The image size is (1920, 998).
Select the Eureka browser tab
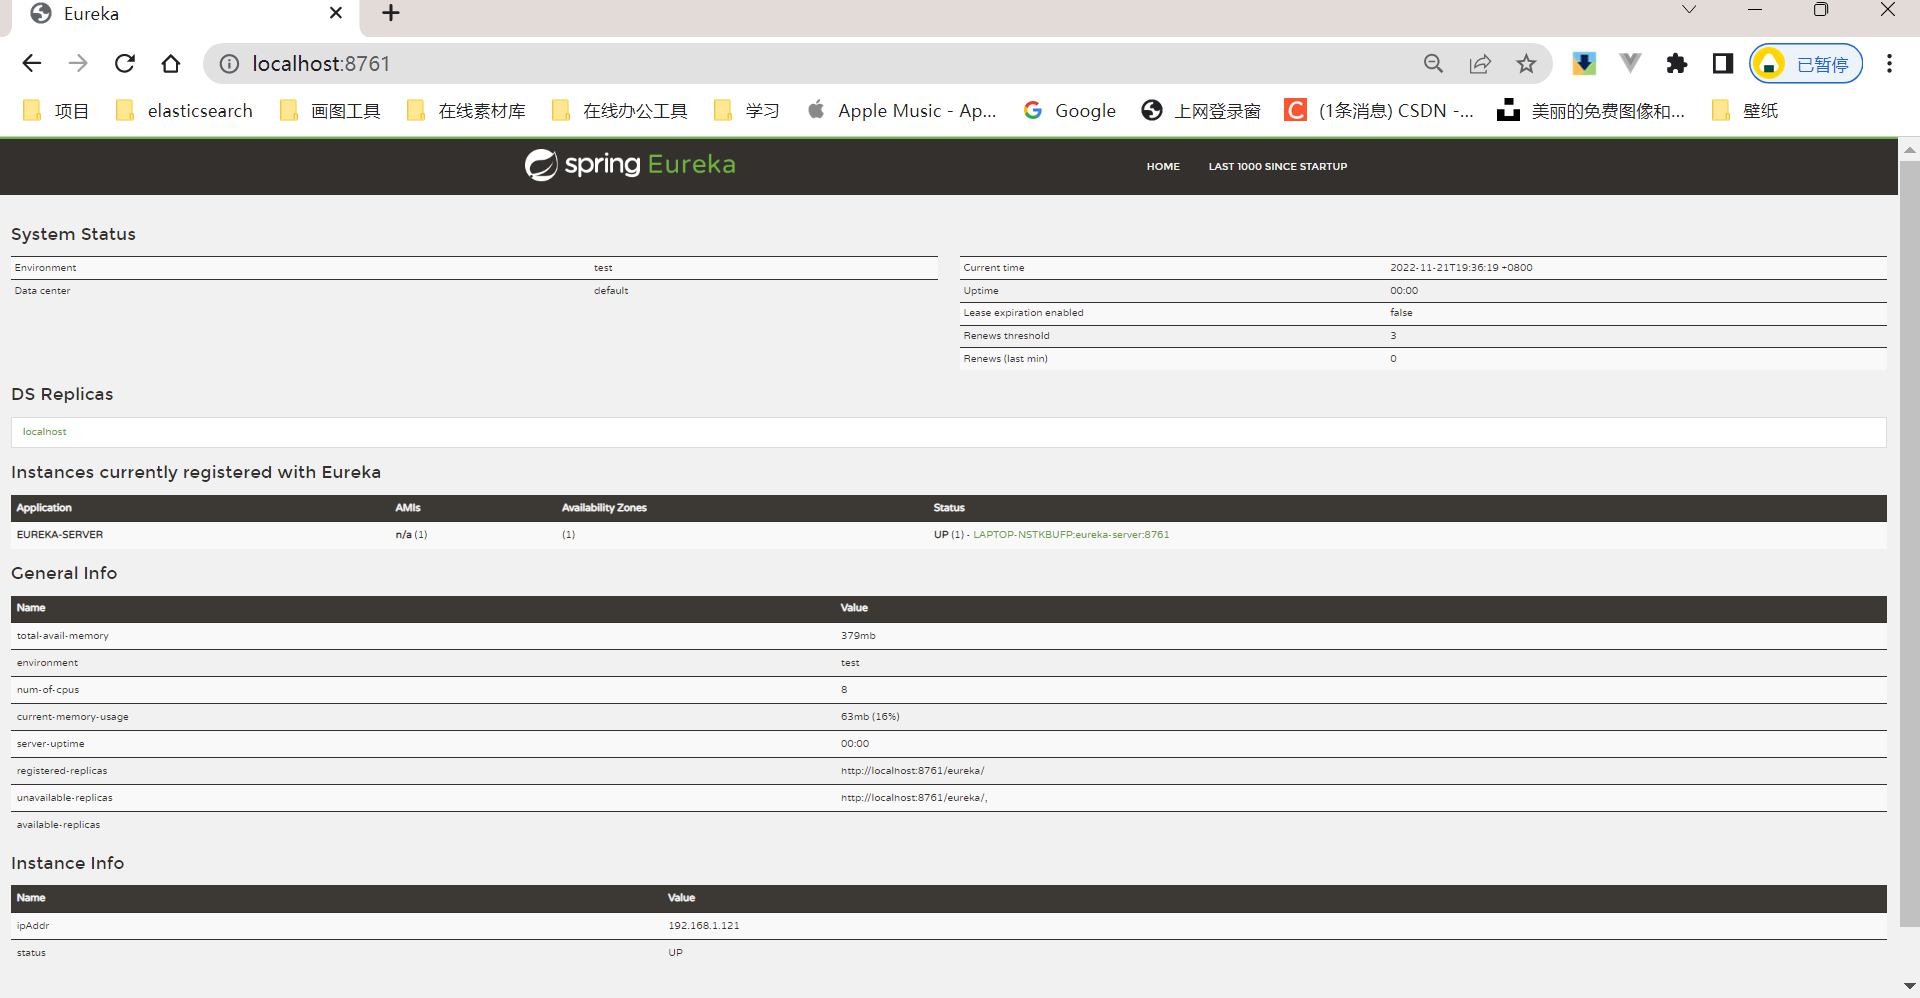click(185, 14)
